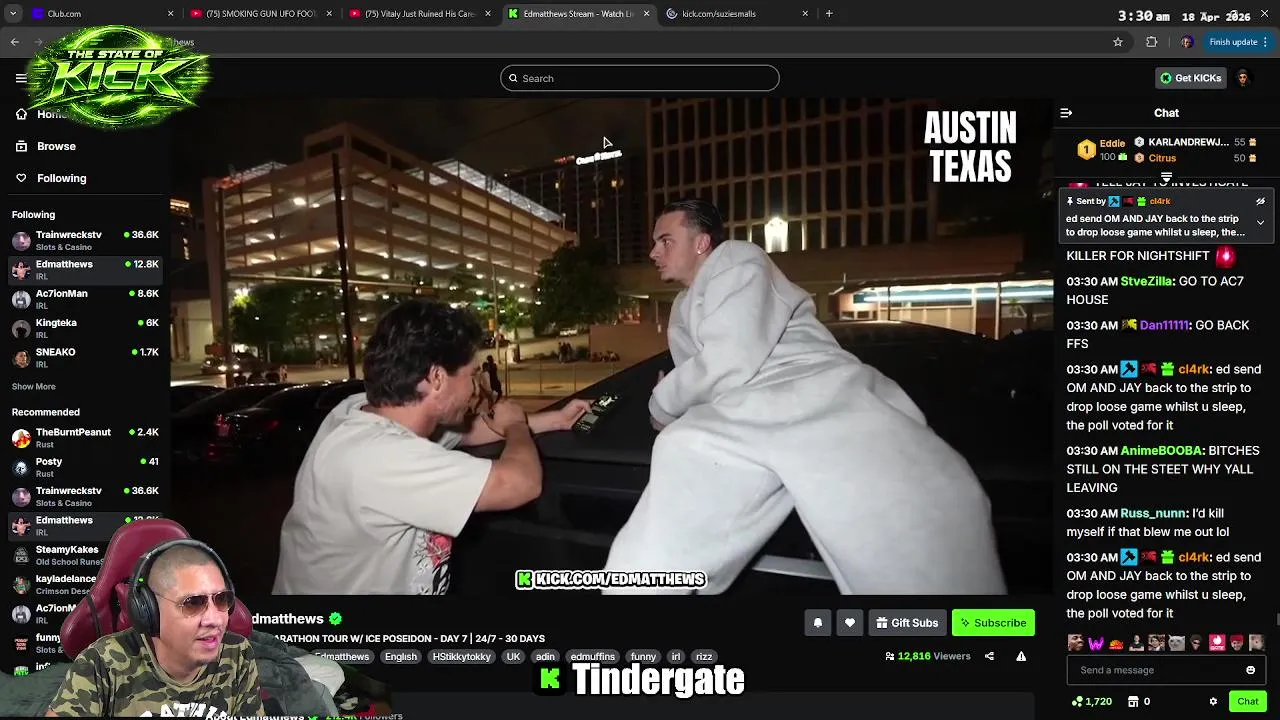1280x720 pixels.
Task: Switch to Vitaly Just Ruined YouTube tab
Action: pos(419,14)
